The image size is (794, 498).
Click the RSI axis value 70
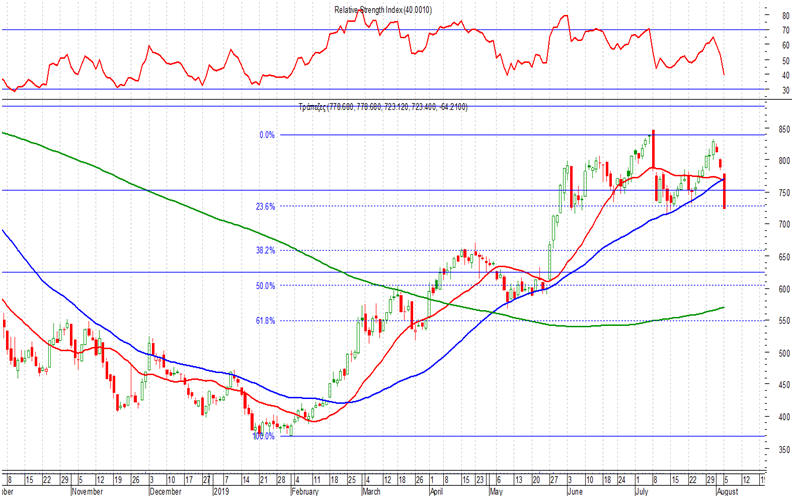click(785, 30)
